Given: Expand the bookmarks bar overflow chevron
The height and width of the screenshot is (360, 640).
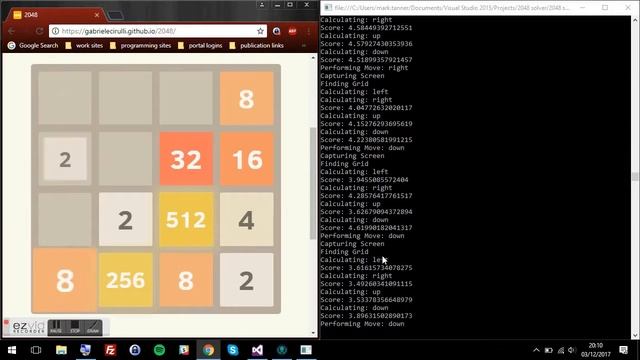Looking at the screenshot, I should (304, 46).
